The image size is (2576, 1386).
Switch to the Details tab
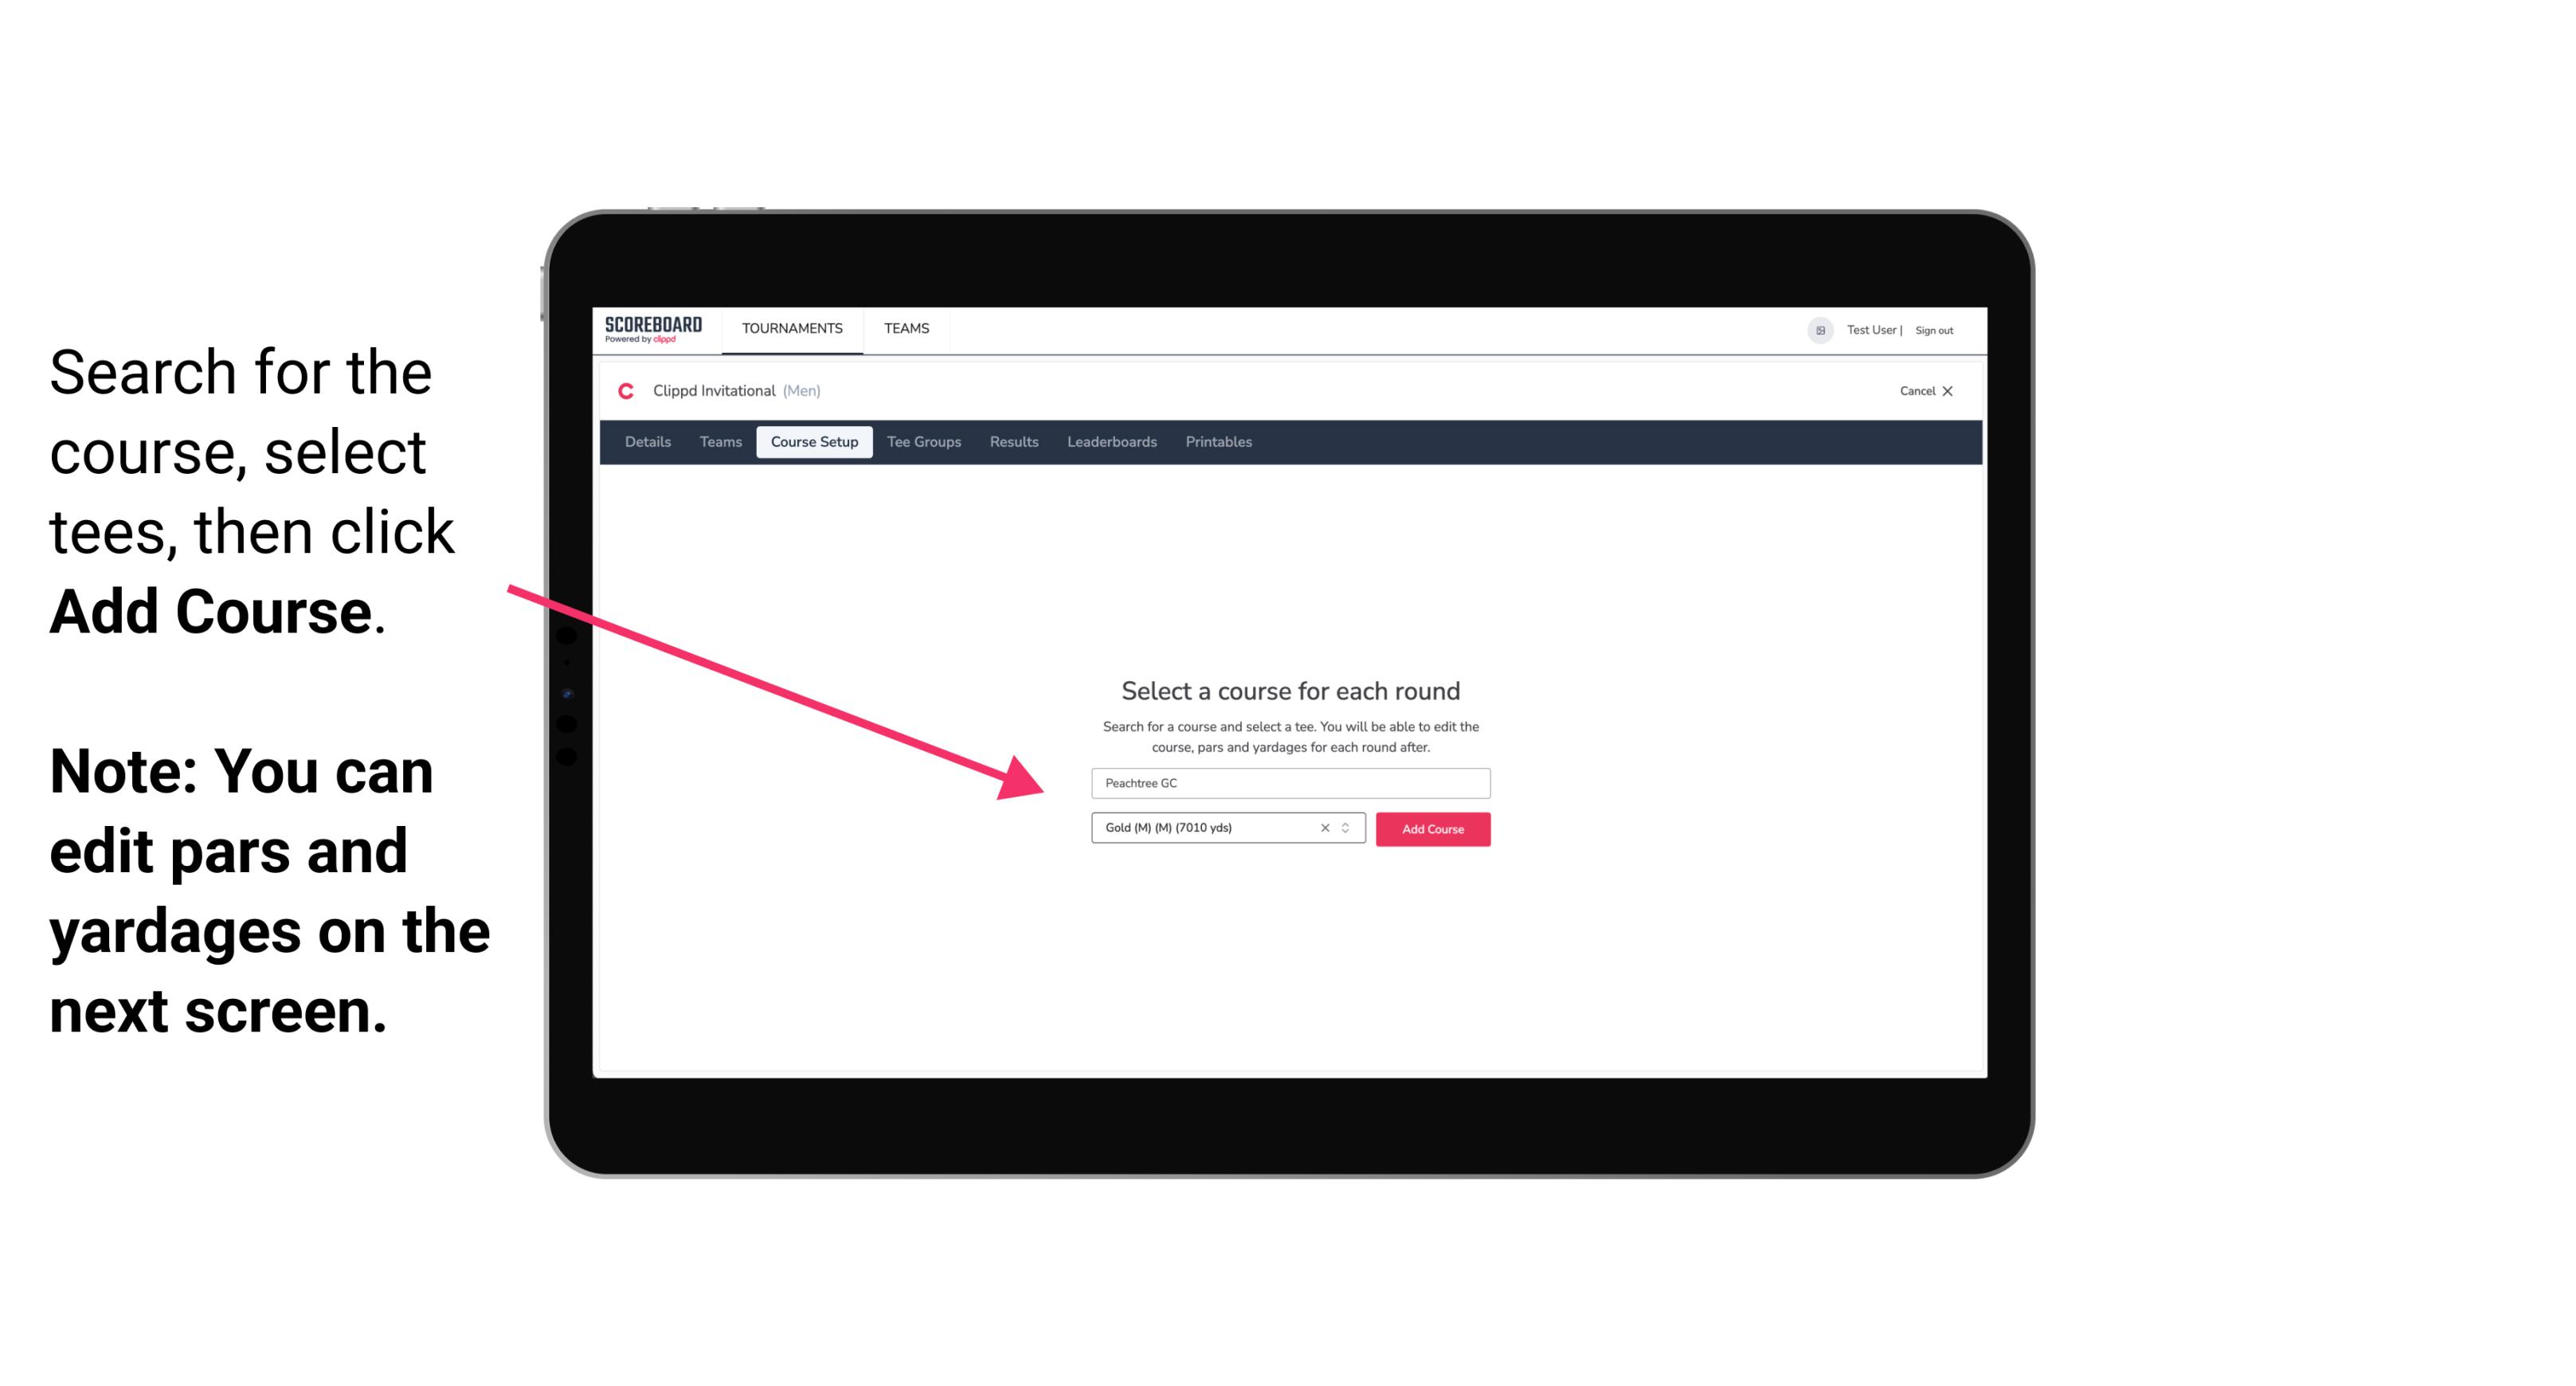(x=645, y=442)
